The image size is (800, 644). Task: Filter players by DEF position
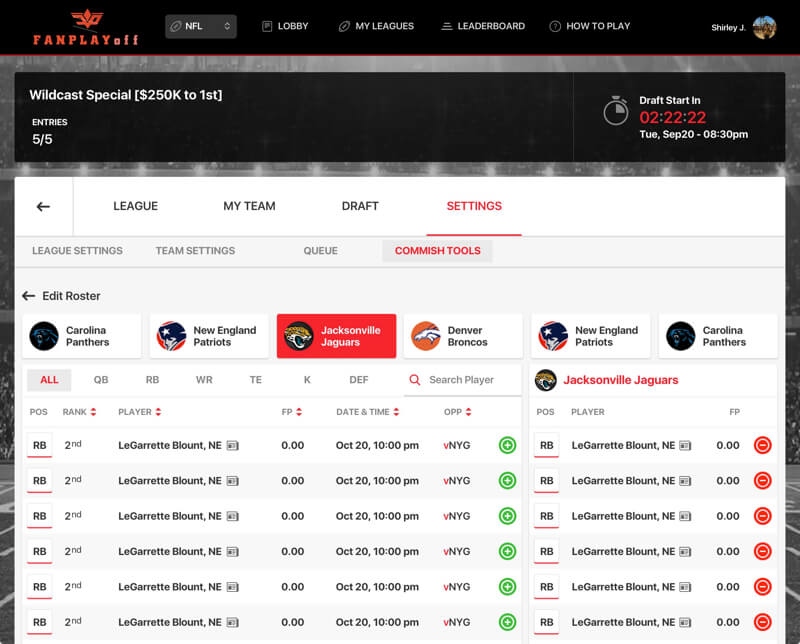coord(359,380)
